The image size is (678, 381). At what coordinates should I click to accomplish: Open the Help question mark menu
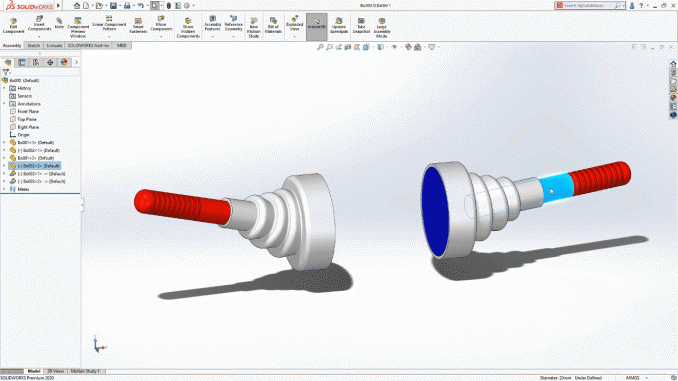(x=641, y=6)
